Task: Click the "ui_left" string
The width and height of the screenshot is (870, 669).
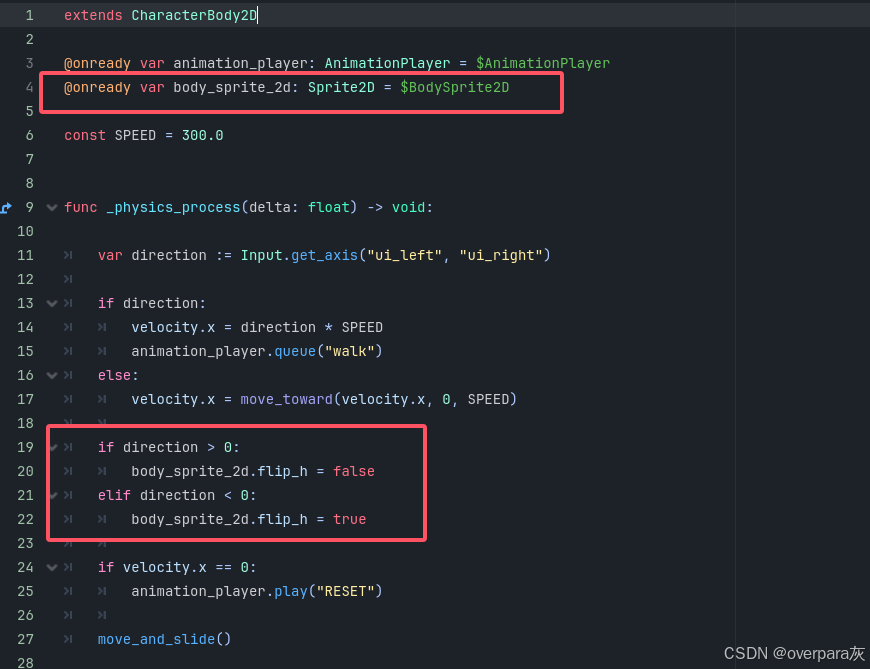Action: (x=404, y=255)
